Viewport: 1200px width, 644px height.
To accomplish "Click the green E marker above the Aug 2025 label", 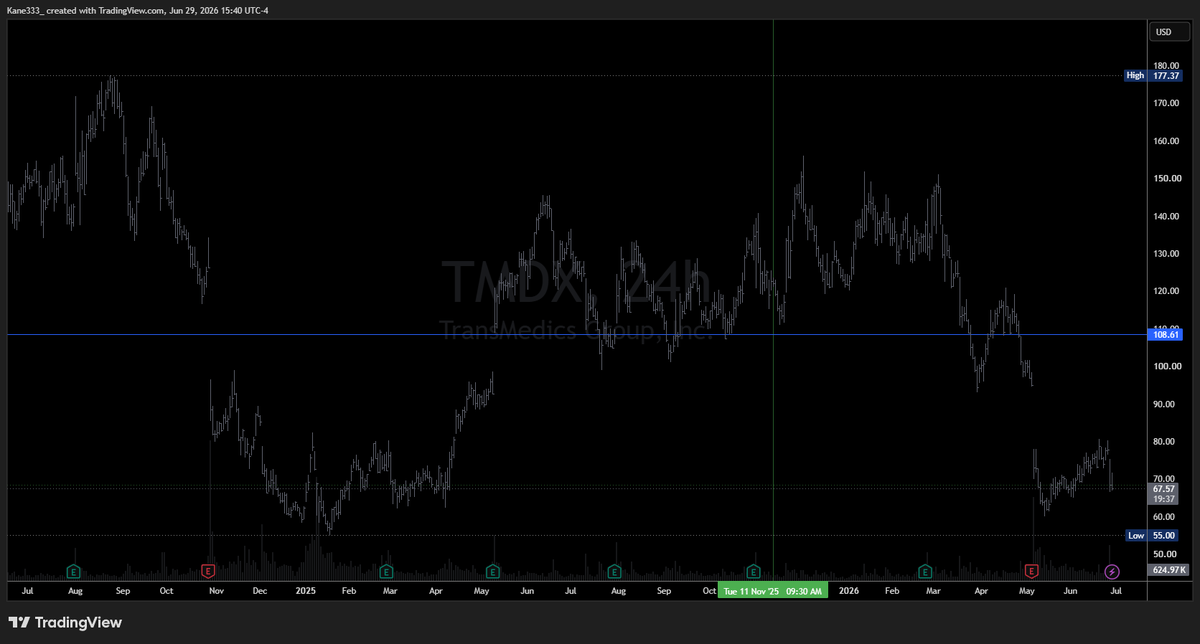I will click(x=614, y=571).
